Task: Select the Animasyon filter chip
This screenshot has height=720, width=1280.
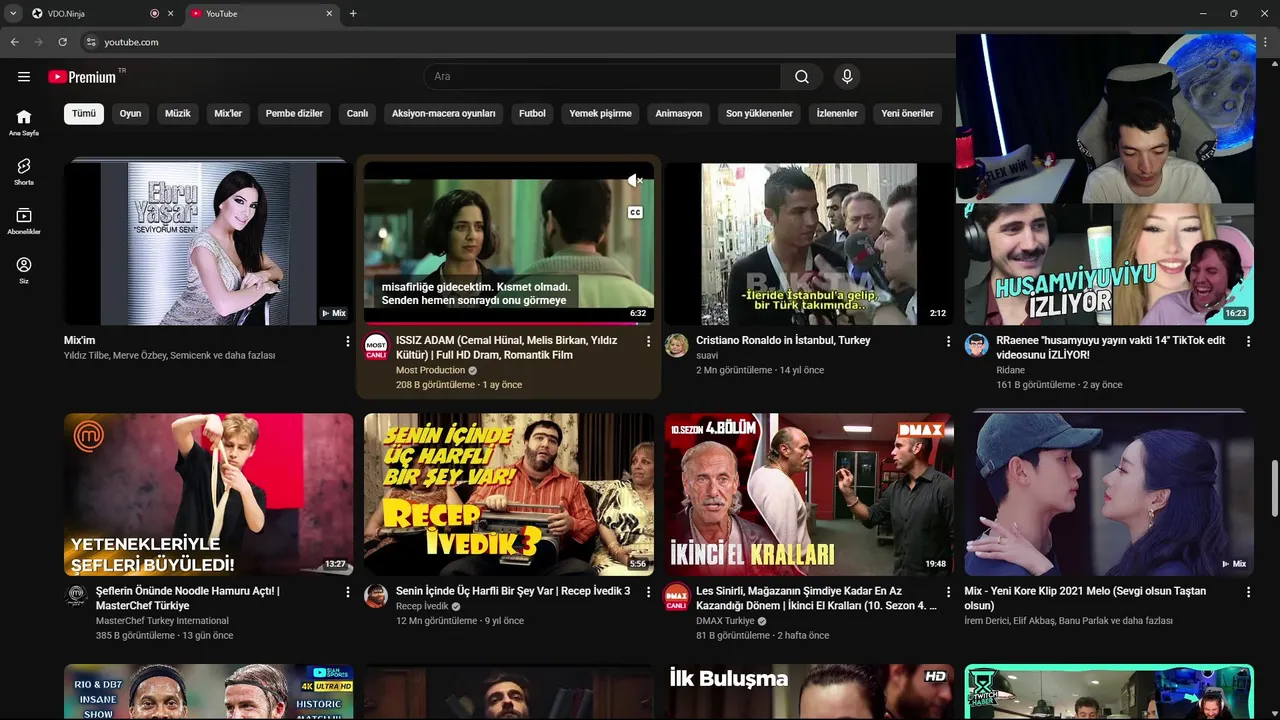Action: pos(679,113)
